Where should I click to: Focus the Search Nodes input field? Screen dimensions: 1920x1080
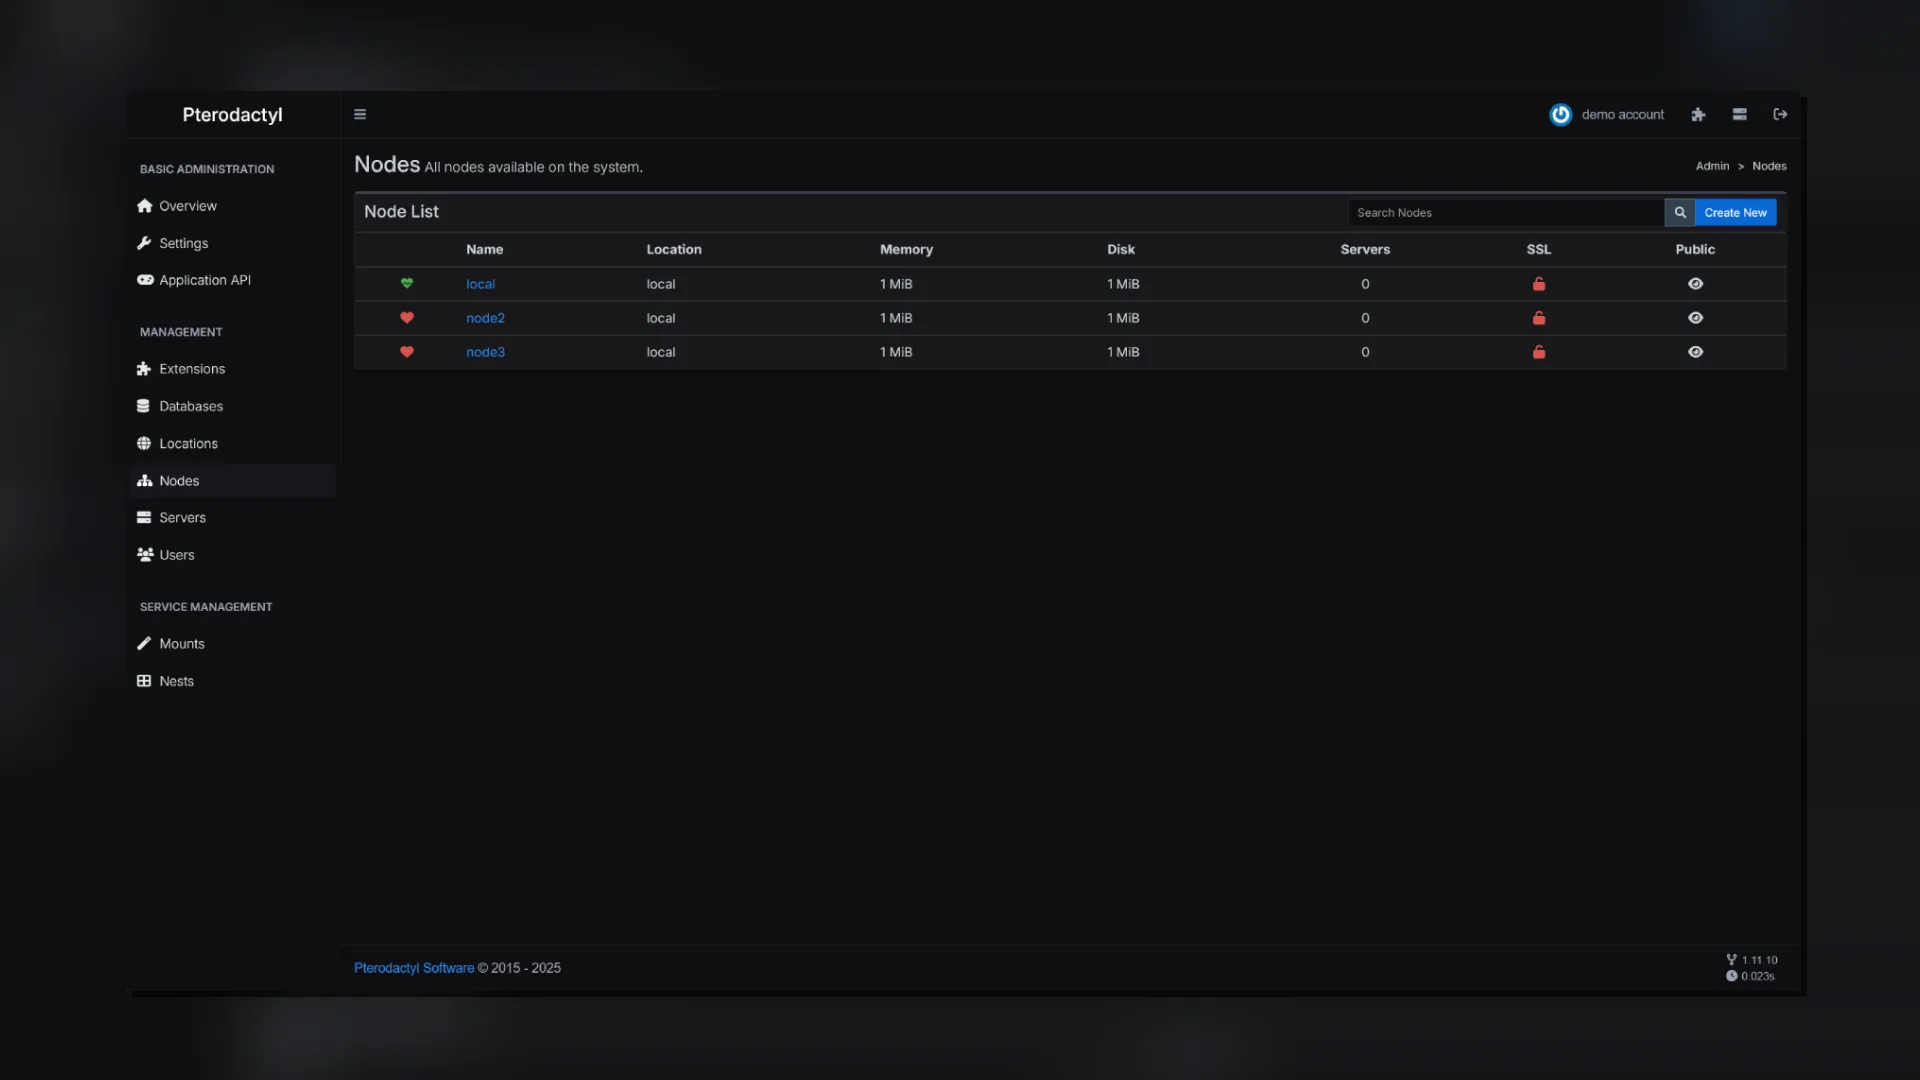click(x=1505, y=212)
